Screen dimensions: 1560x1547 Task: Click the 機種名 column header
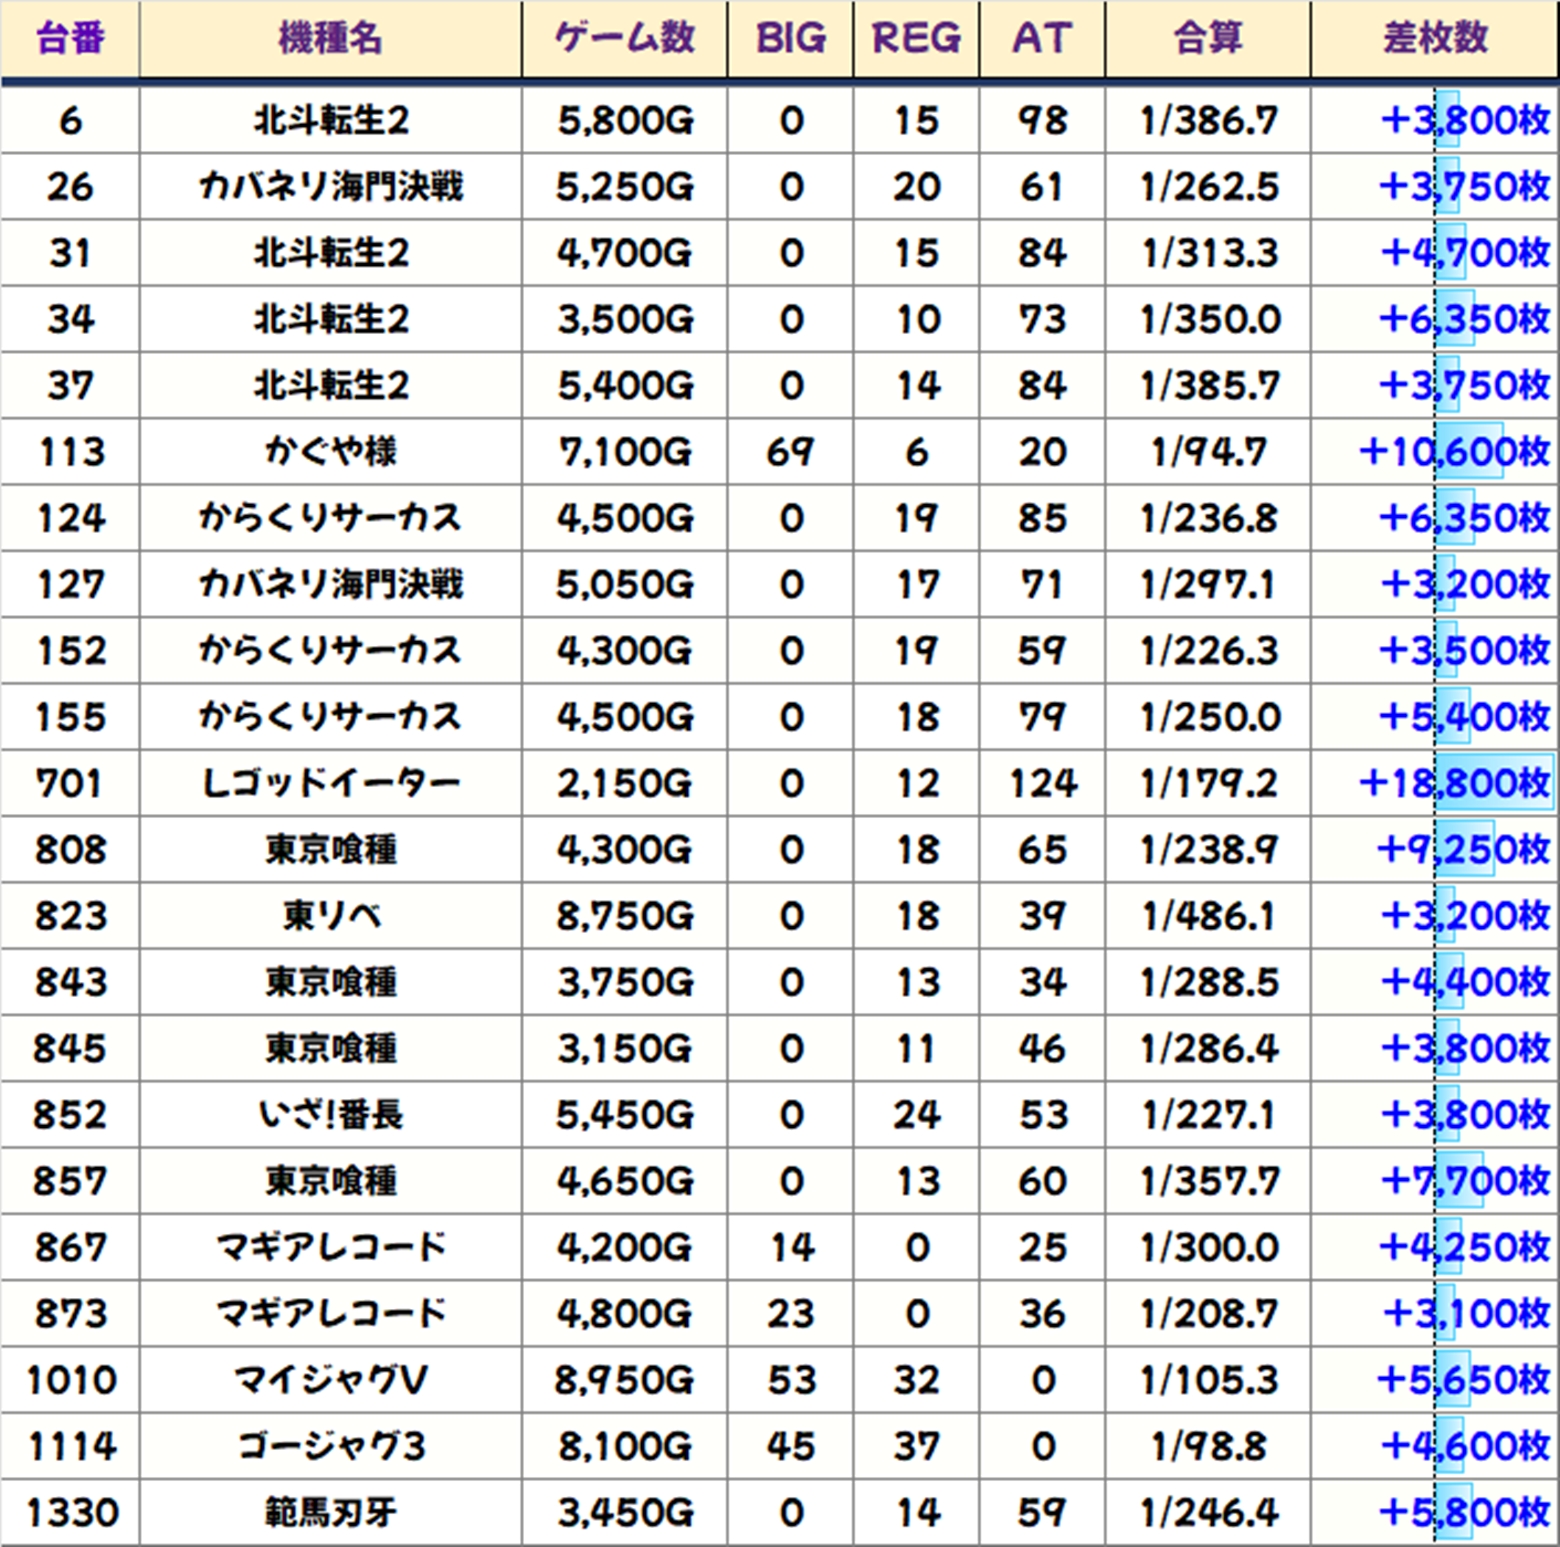click(x=330, y=38)
